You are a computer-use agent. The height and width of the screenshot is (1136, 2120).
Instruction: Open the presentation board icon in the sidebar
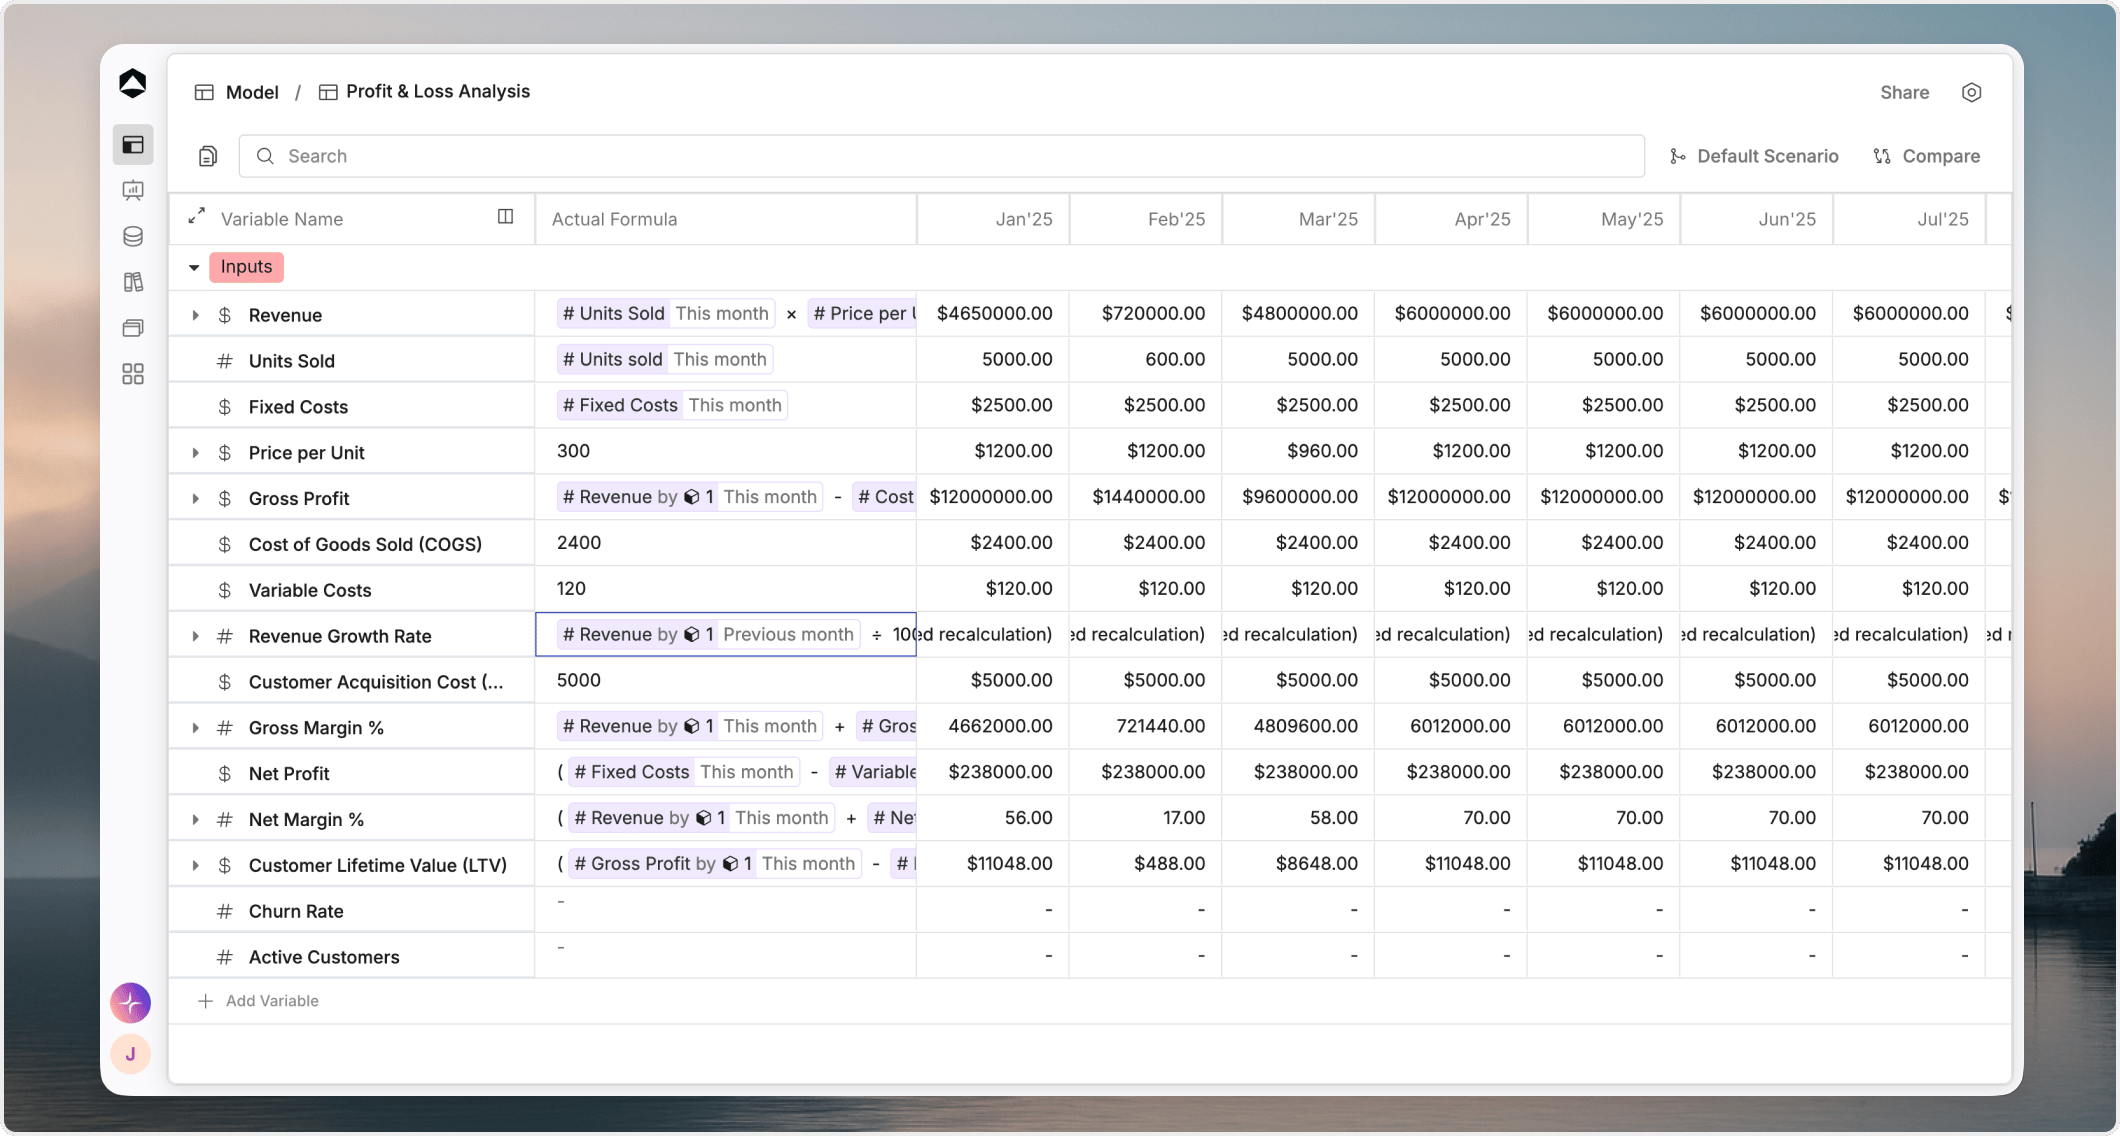[133, 190]
